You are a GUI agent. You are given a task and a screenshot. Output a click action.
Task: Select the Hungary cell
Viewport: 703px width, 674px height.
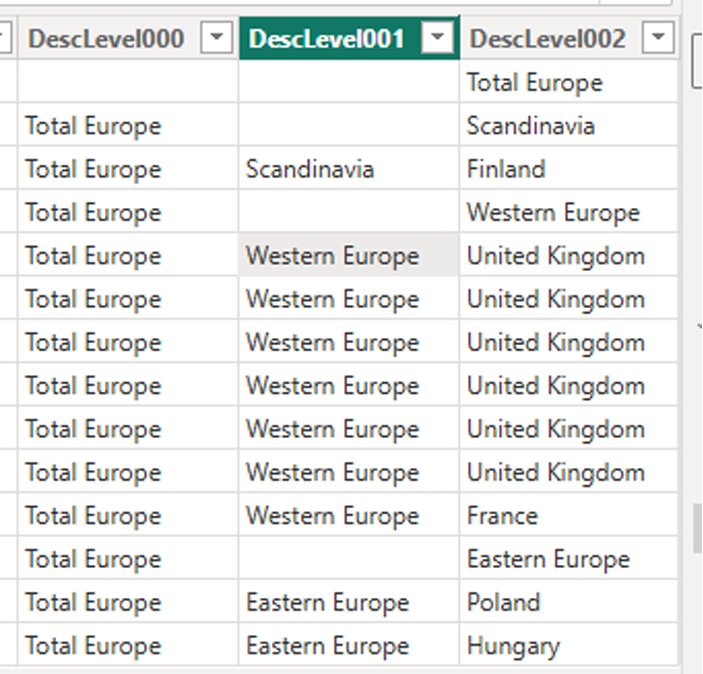568,646
